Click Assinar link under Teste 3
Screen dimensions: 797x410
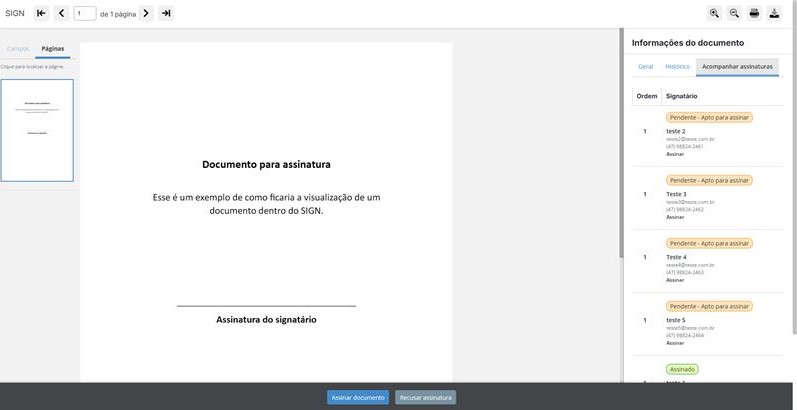675,217
